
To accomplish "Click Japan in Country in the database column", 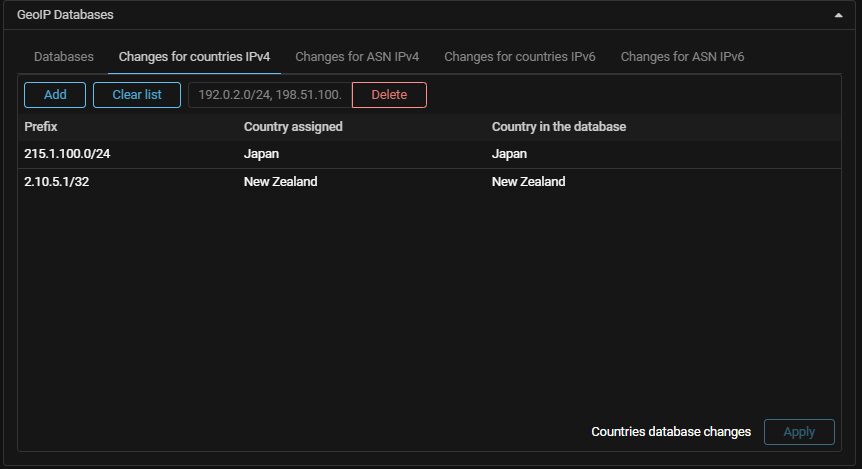I will (509, 155).
